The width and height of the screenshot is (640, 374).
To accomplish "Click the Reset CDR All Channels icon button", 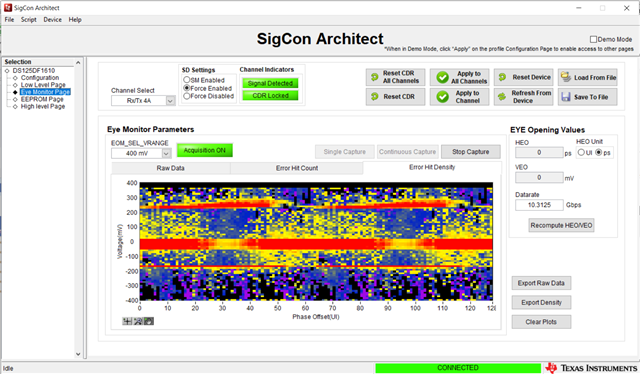I will [x=396, y=77].
